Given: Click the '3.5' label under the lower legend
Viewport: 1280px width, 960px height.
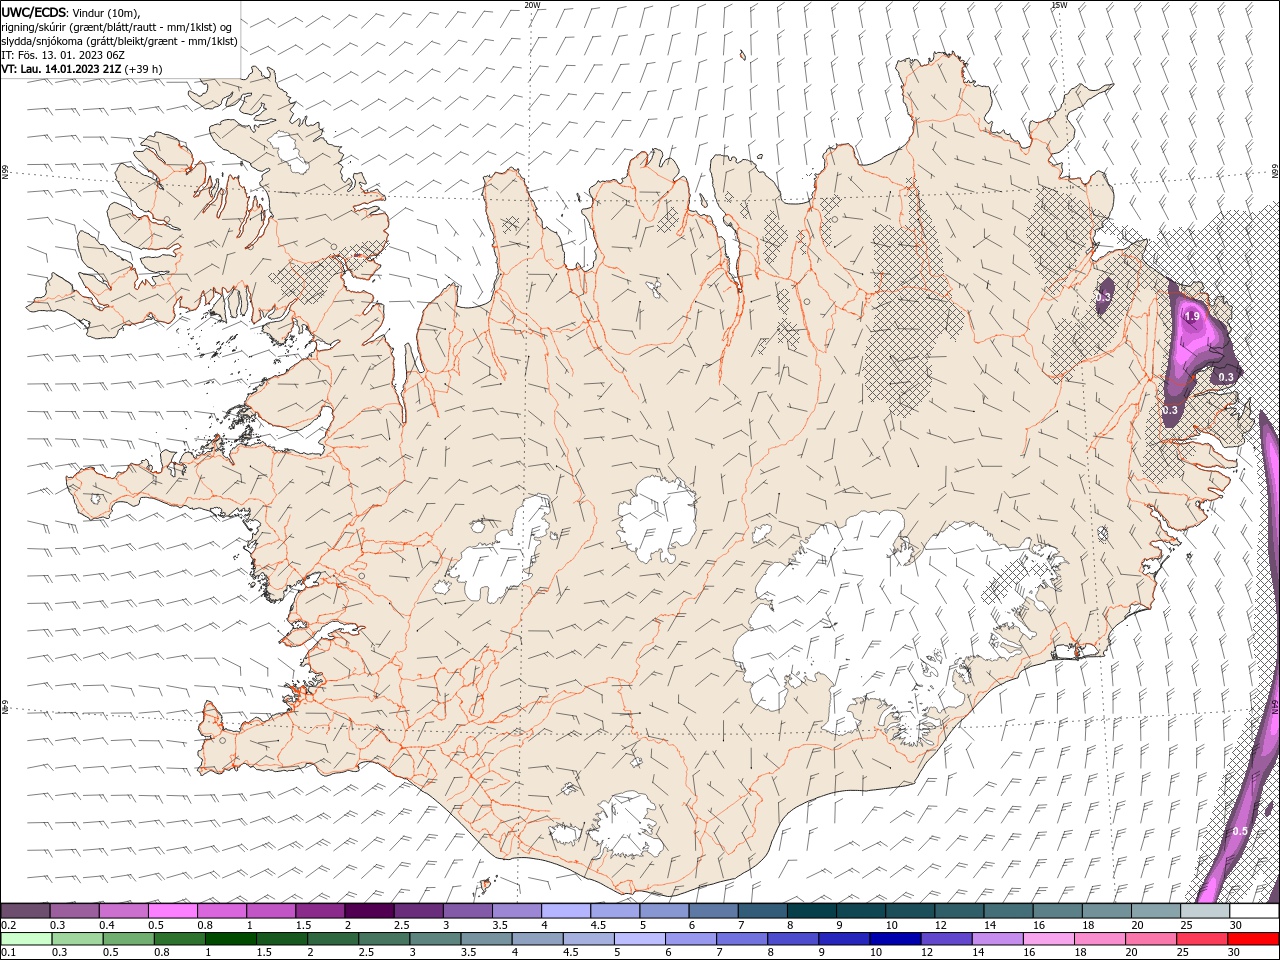Looking at the screenshot, I should pyautogui.click(x=467, y=952).
